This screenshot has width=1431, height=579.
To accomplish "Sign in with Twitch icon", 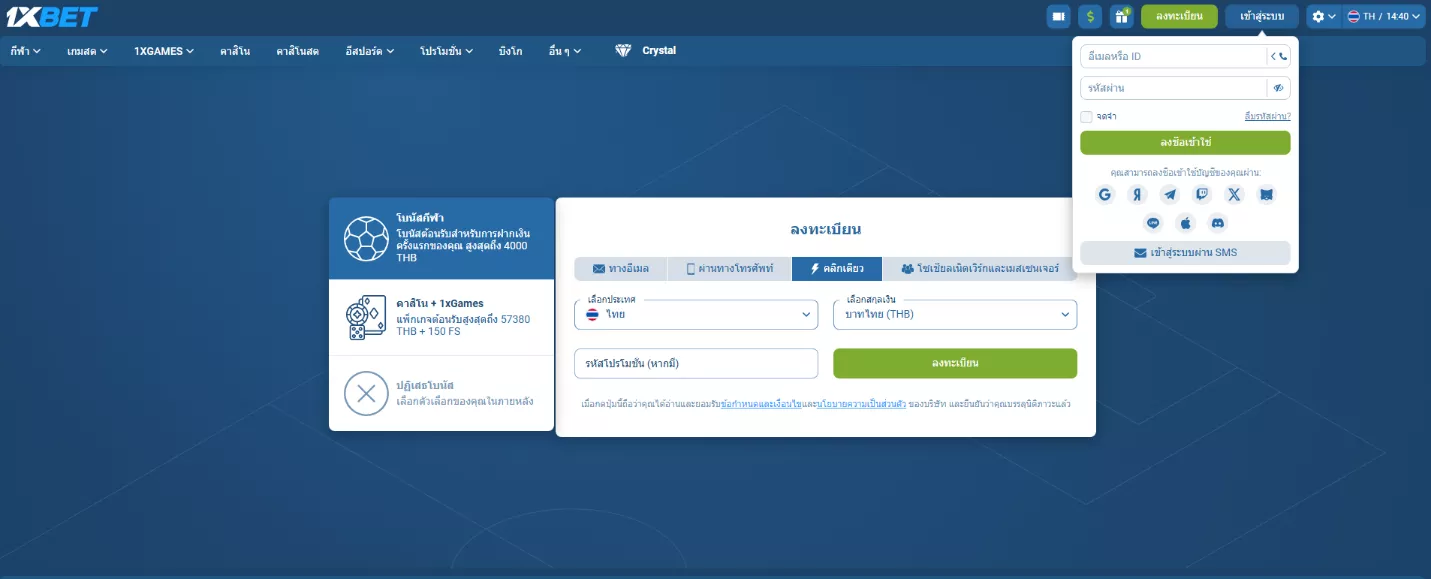I will (x=1202, y=195).
